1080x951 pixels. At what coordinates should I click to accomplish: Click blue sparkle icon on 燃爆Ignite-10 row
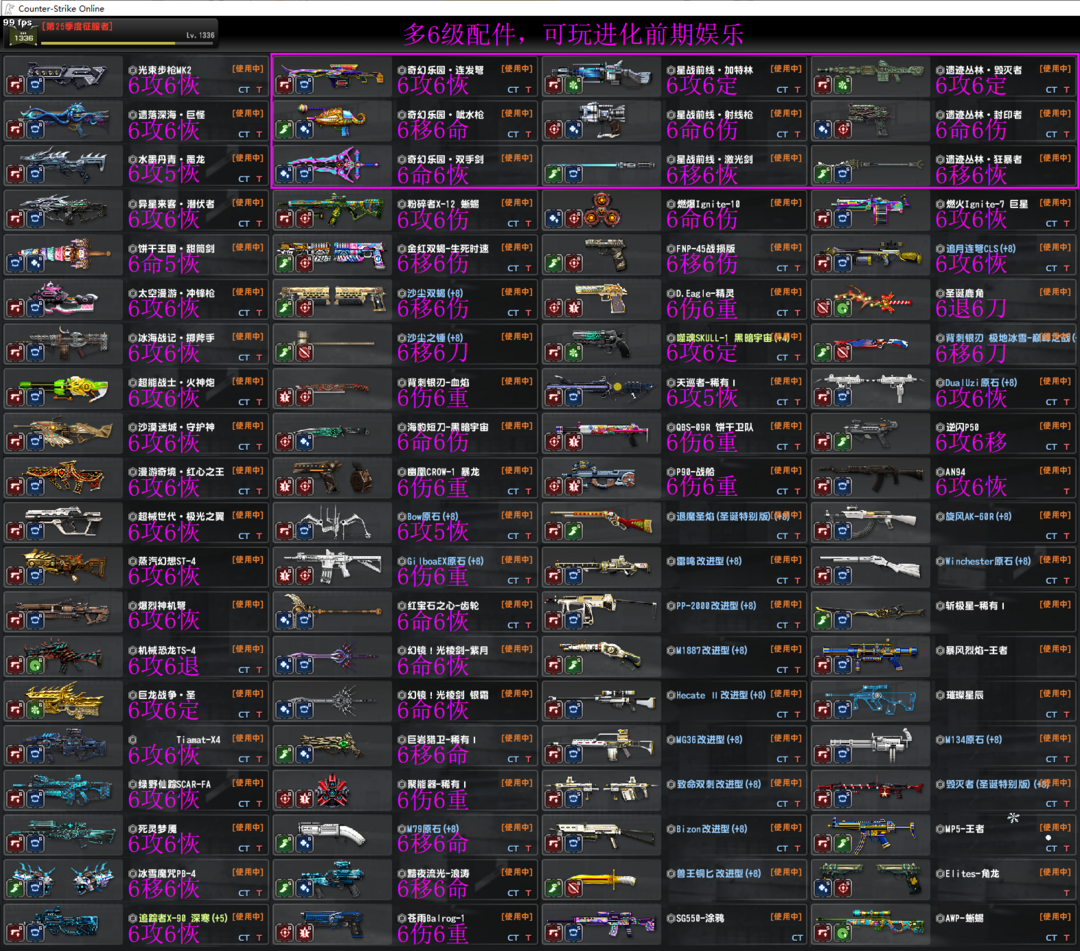(554, 220)
